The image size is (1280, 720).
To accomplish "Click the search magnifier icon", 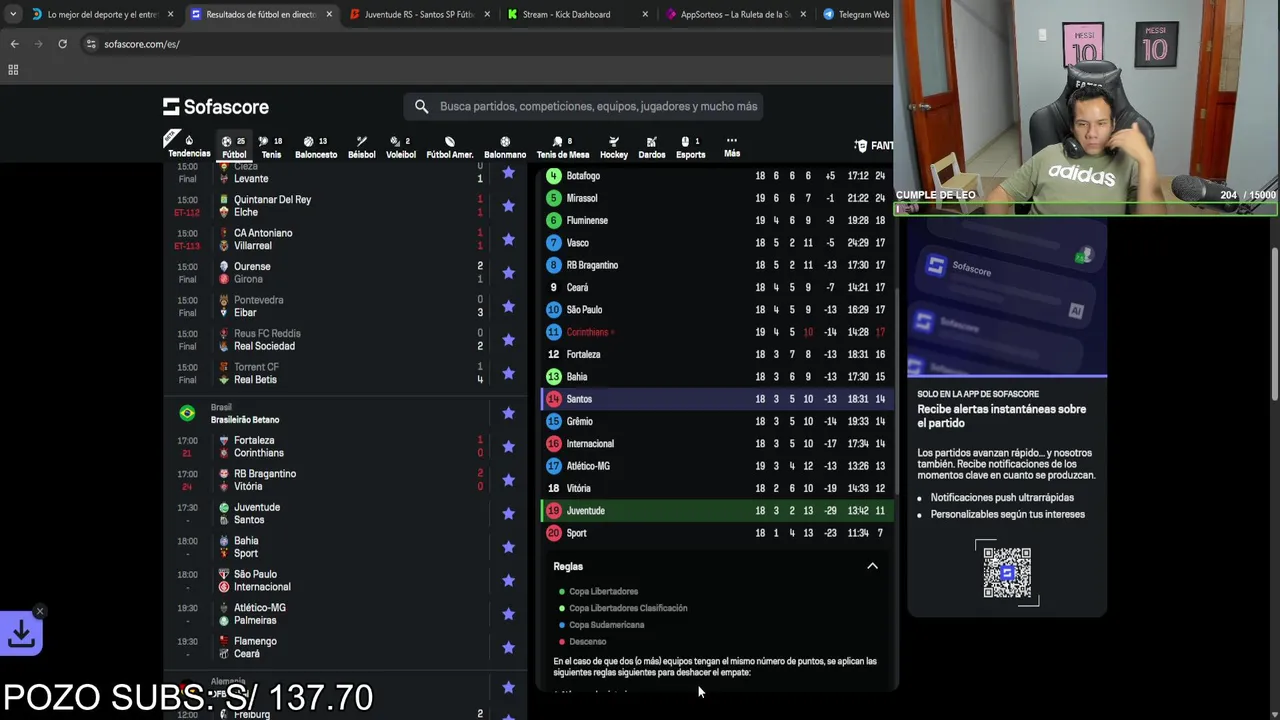I will pyautogui.click(x=421, y=106).
